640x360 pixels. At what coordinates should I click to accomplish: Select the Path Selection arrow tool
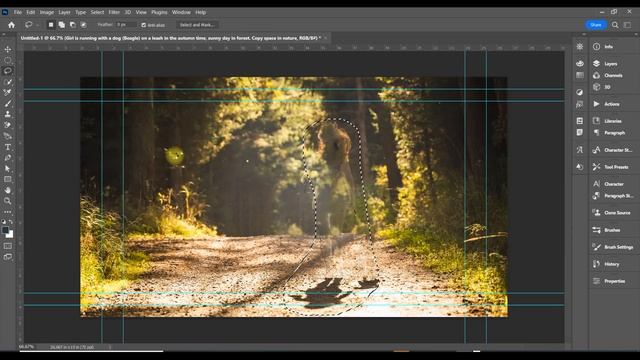pos(8,169)
